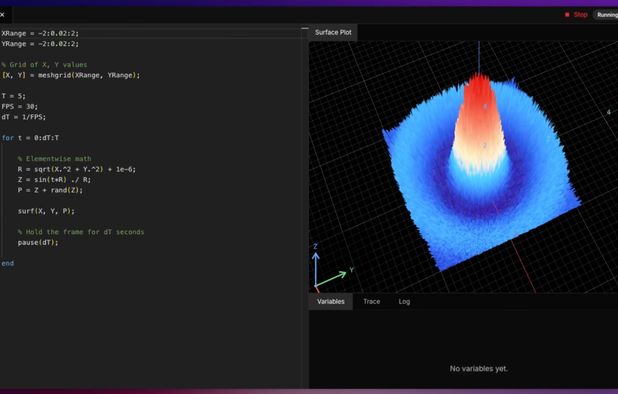The height and width of the screenshot is (394, 618).
Task: Switch to the Variables tab
Action: [331, 301]
